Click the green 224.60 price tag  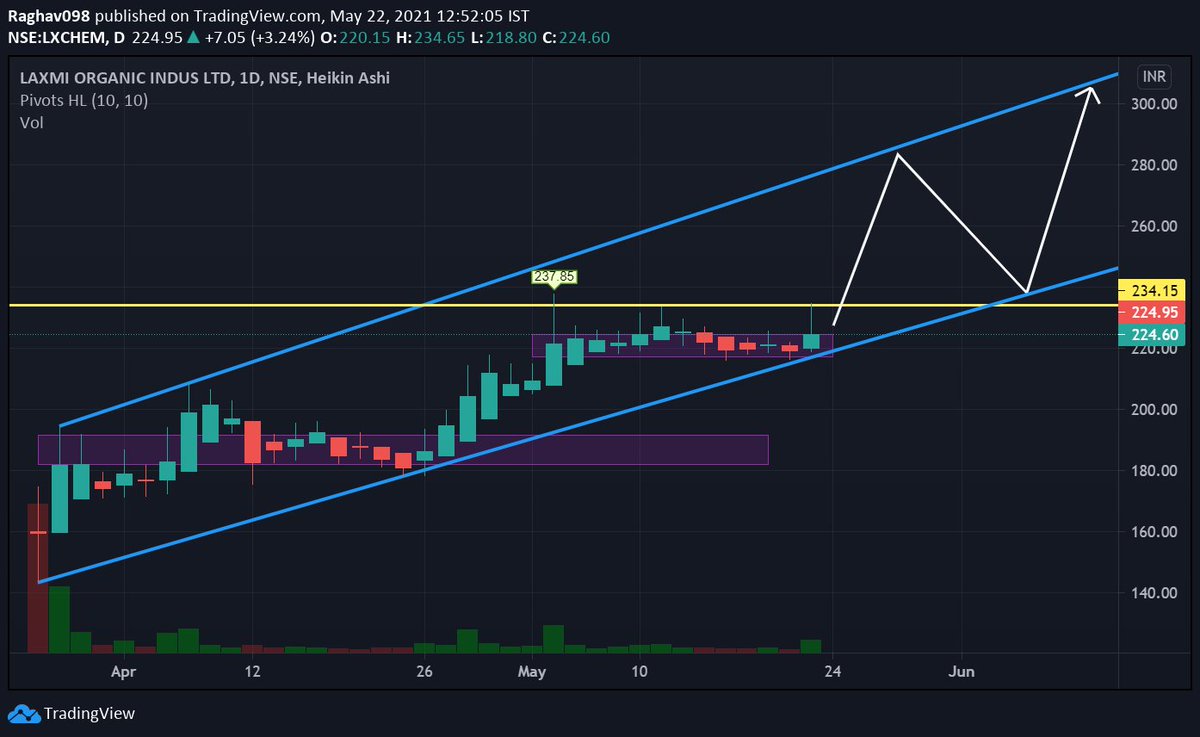pos(1151,336)
